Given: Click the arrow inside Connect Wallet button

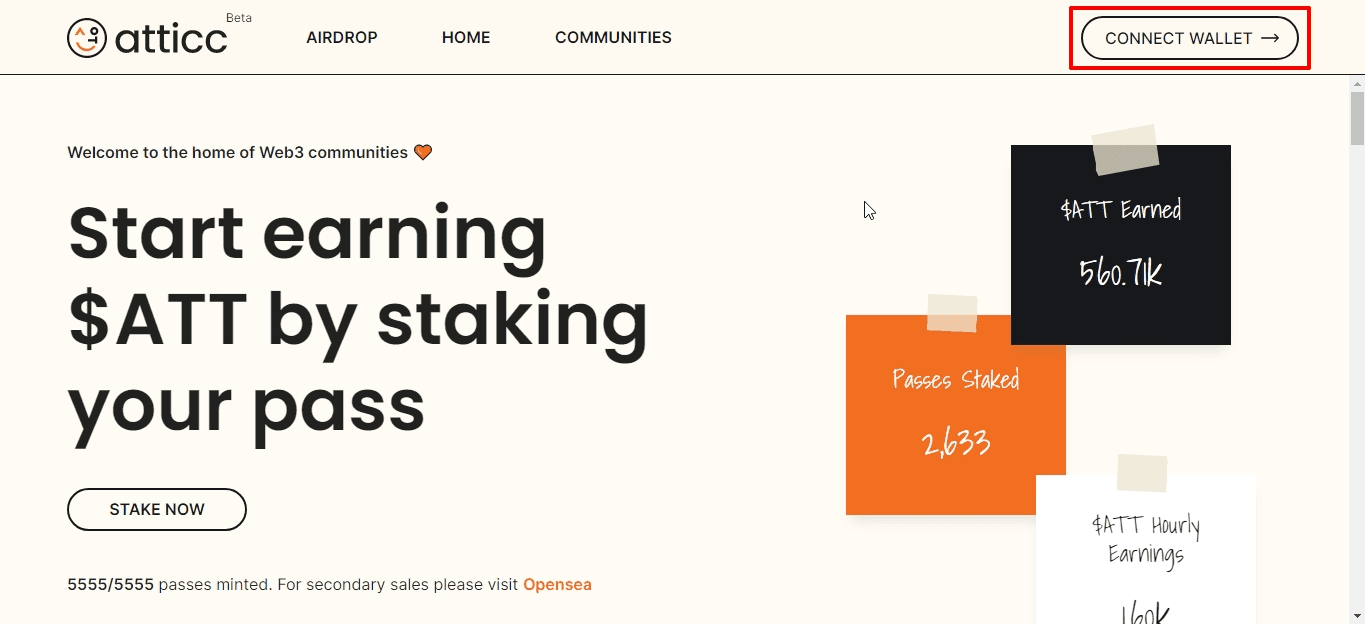Looking at the screenshot, I should tap(1270, 38).
